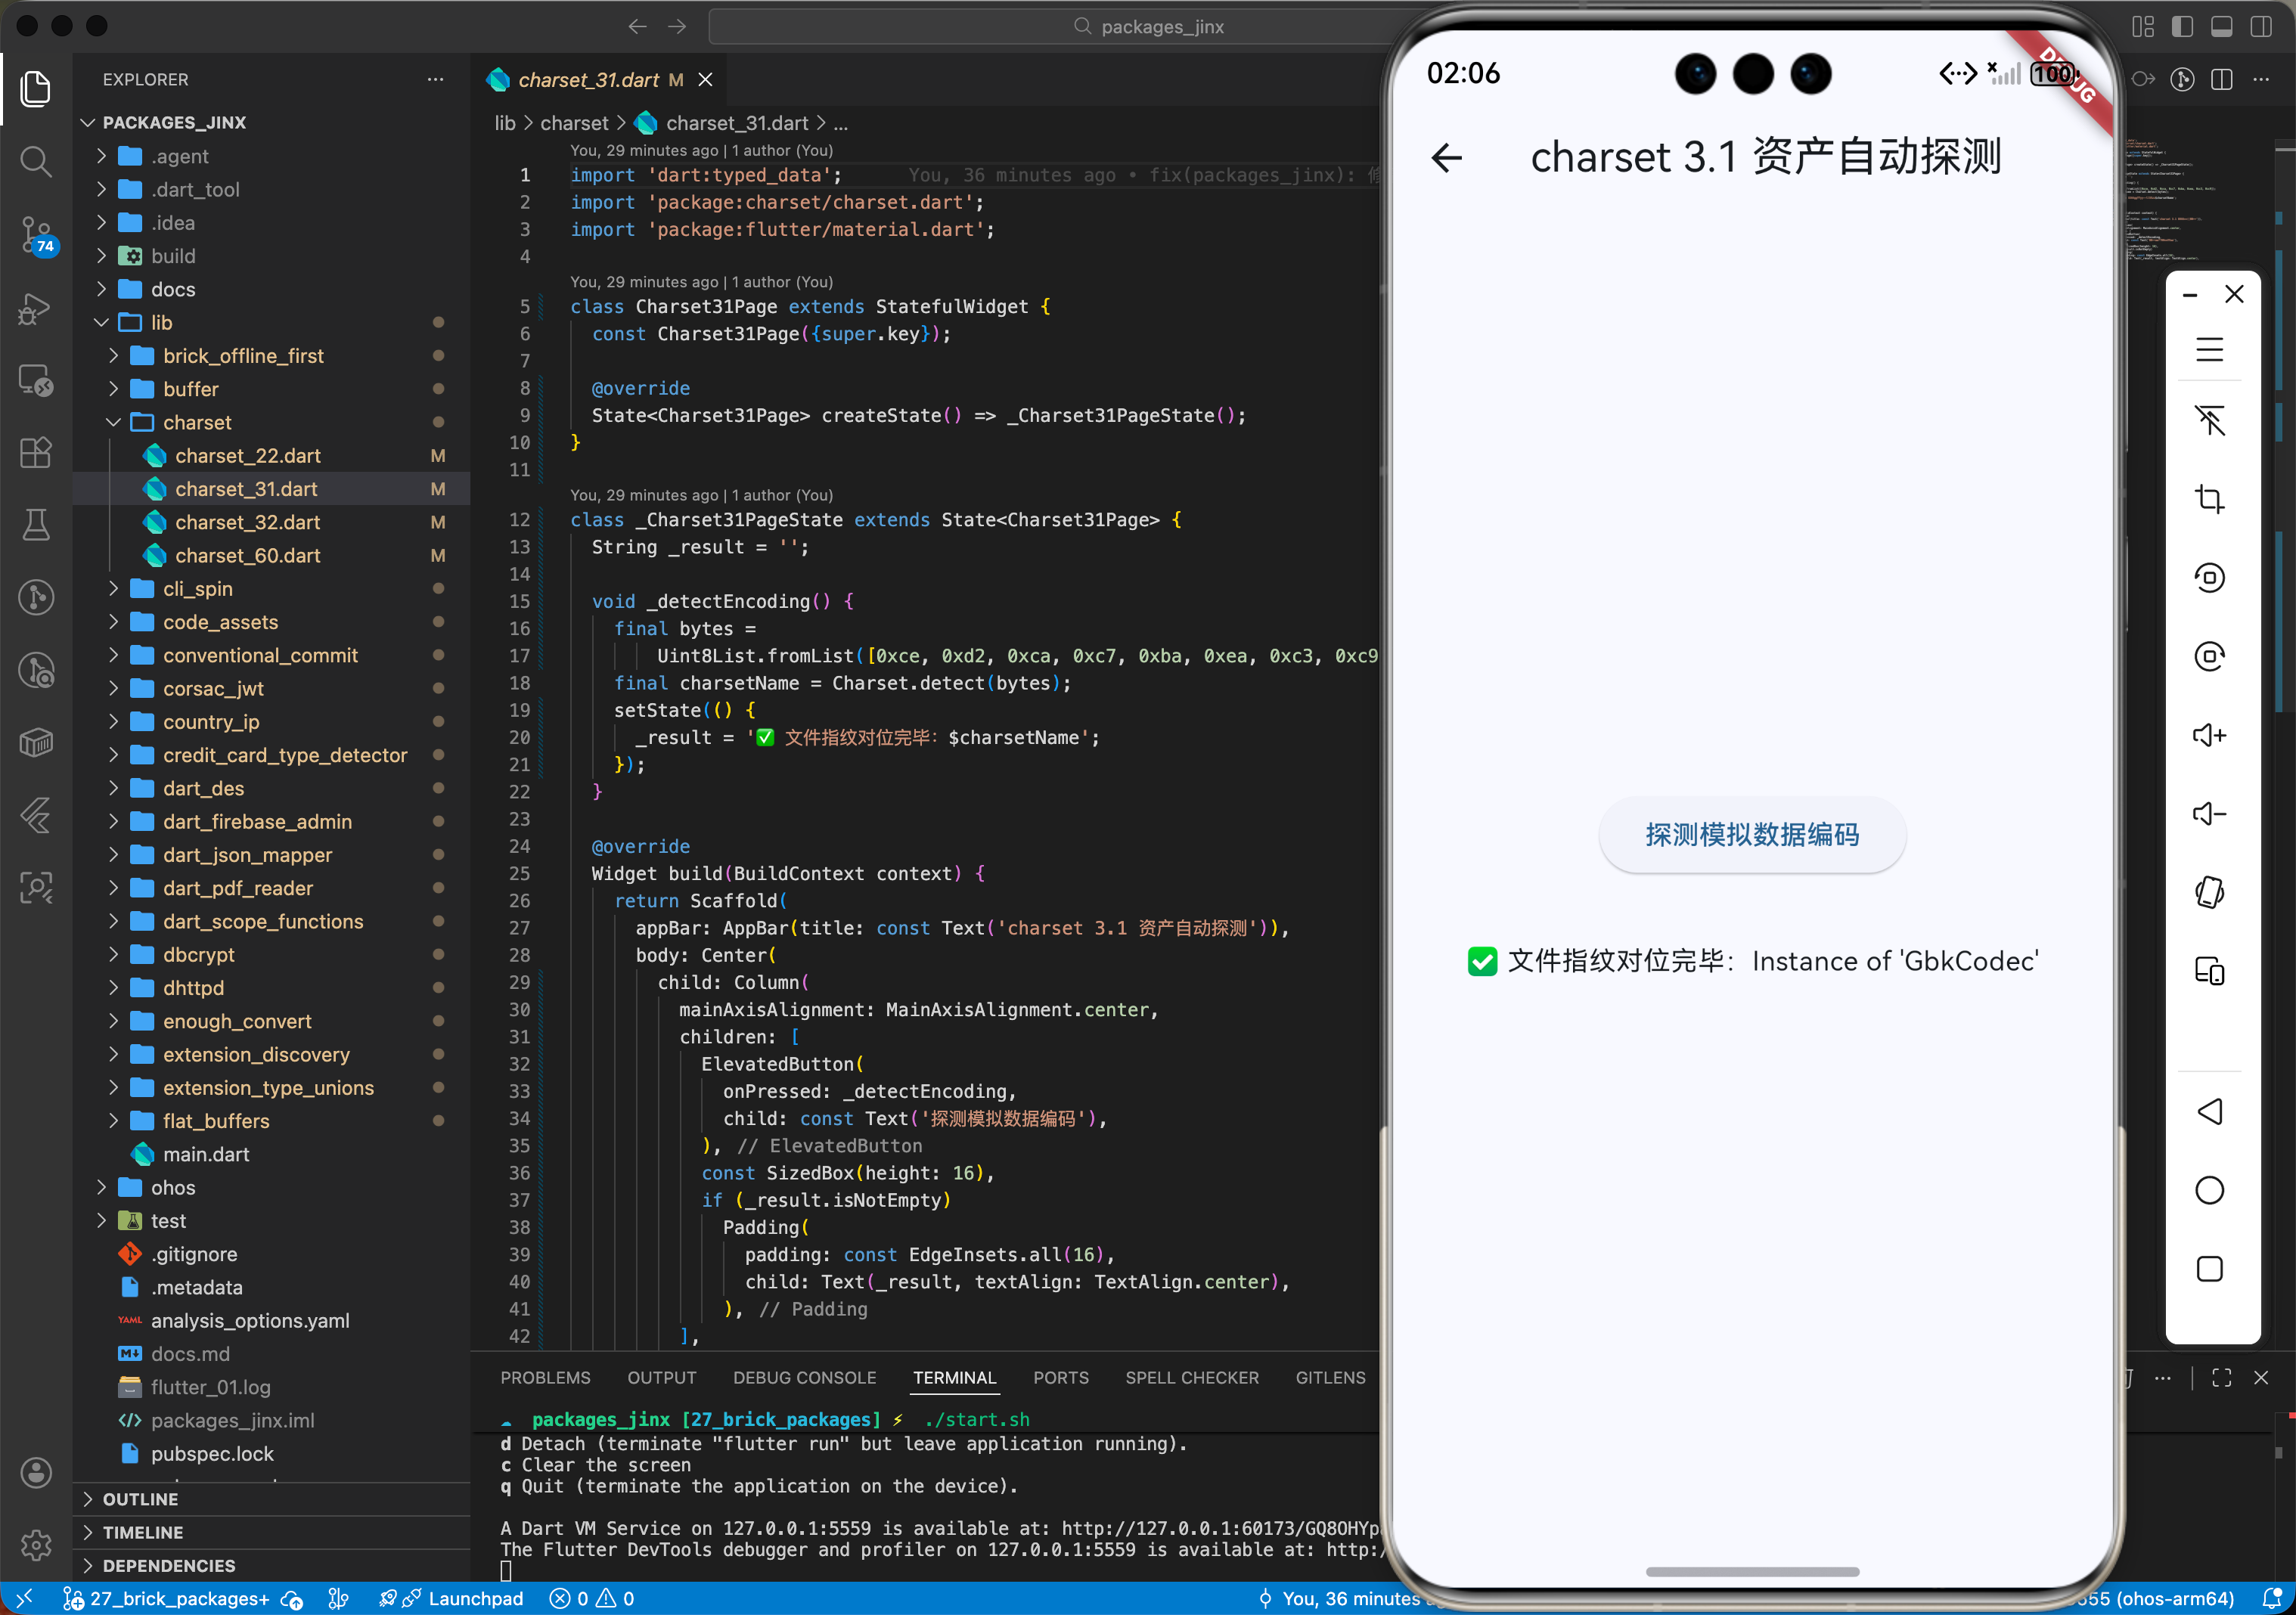Toggle primary side bar layout icon
The width and height of the screenshot is (2296, 1615).
coord(2182,27)
